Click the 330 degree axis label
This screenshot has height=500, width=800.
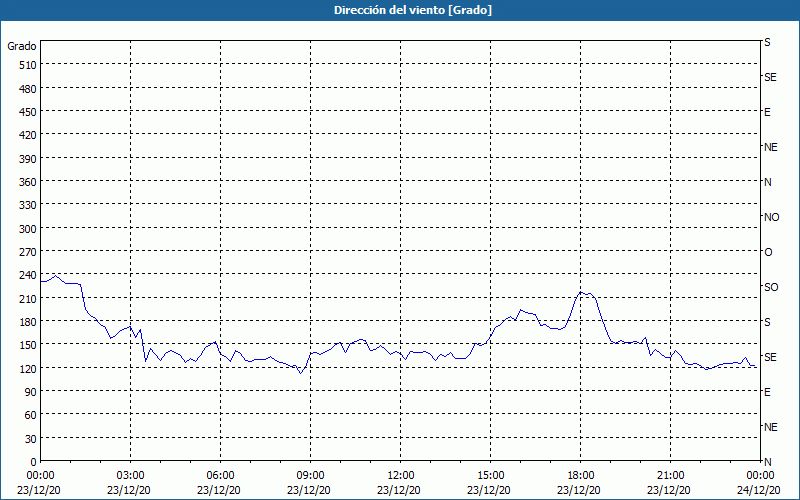click(x=28, y=205)
